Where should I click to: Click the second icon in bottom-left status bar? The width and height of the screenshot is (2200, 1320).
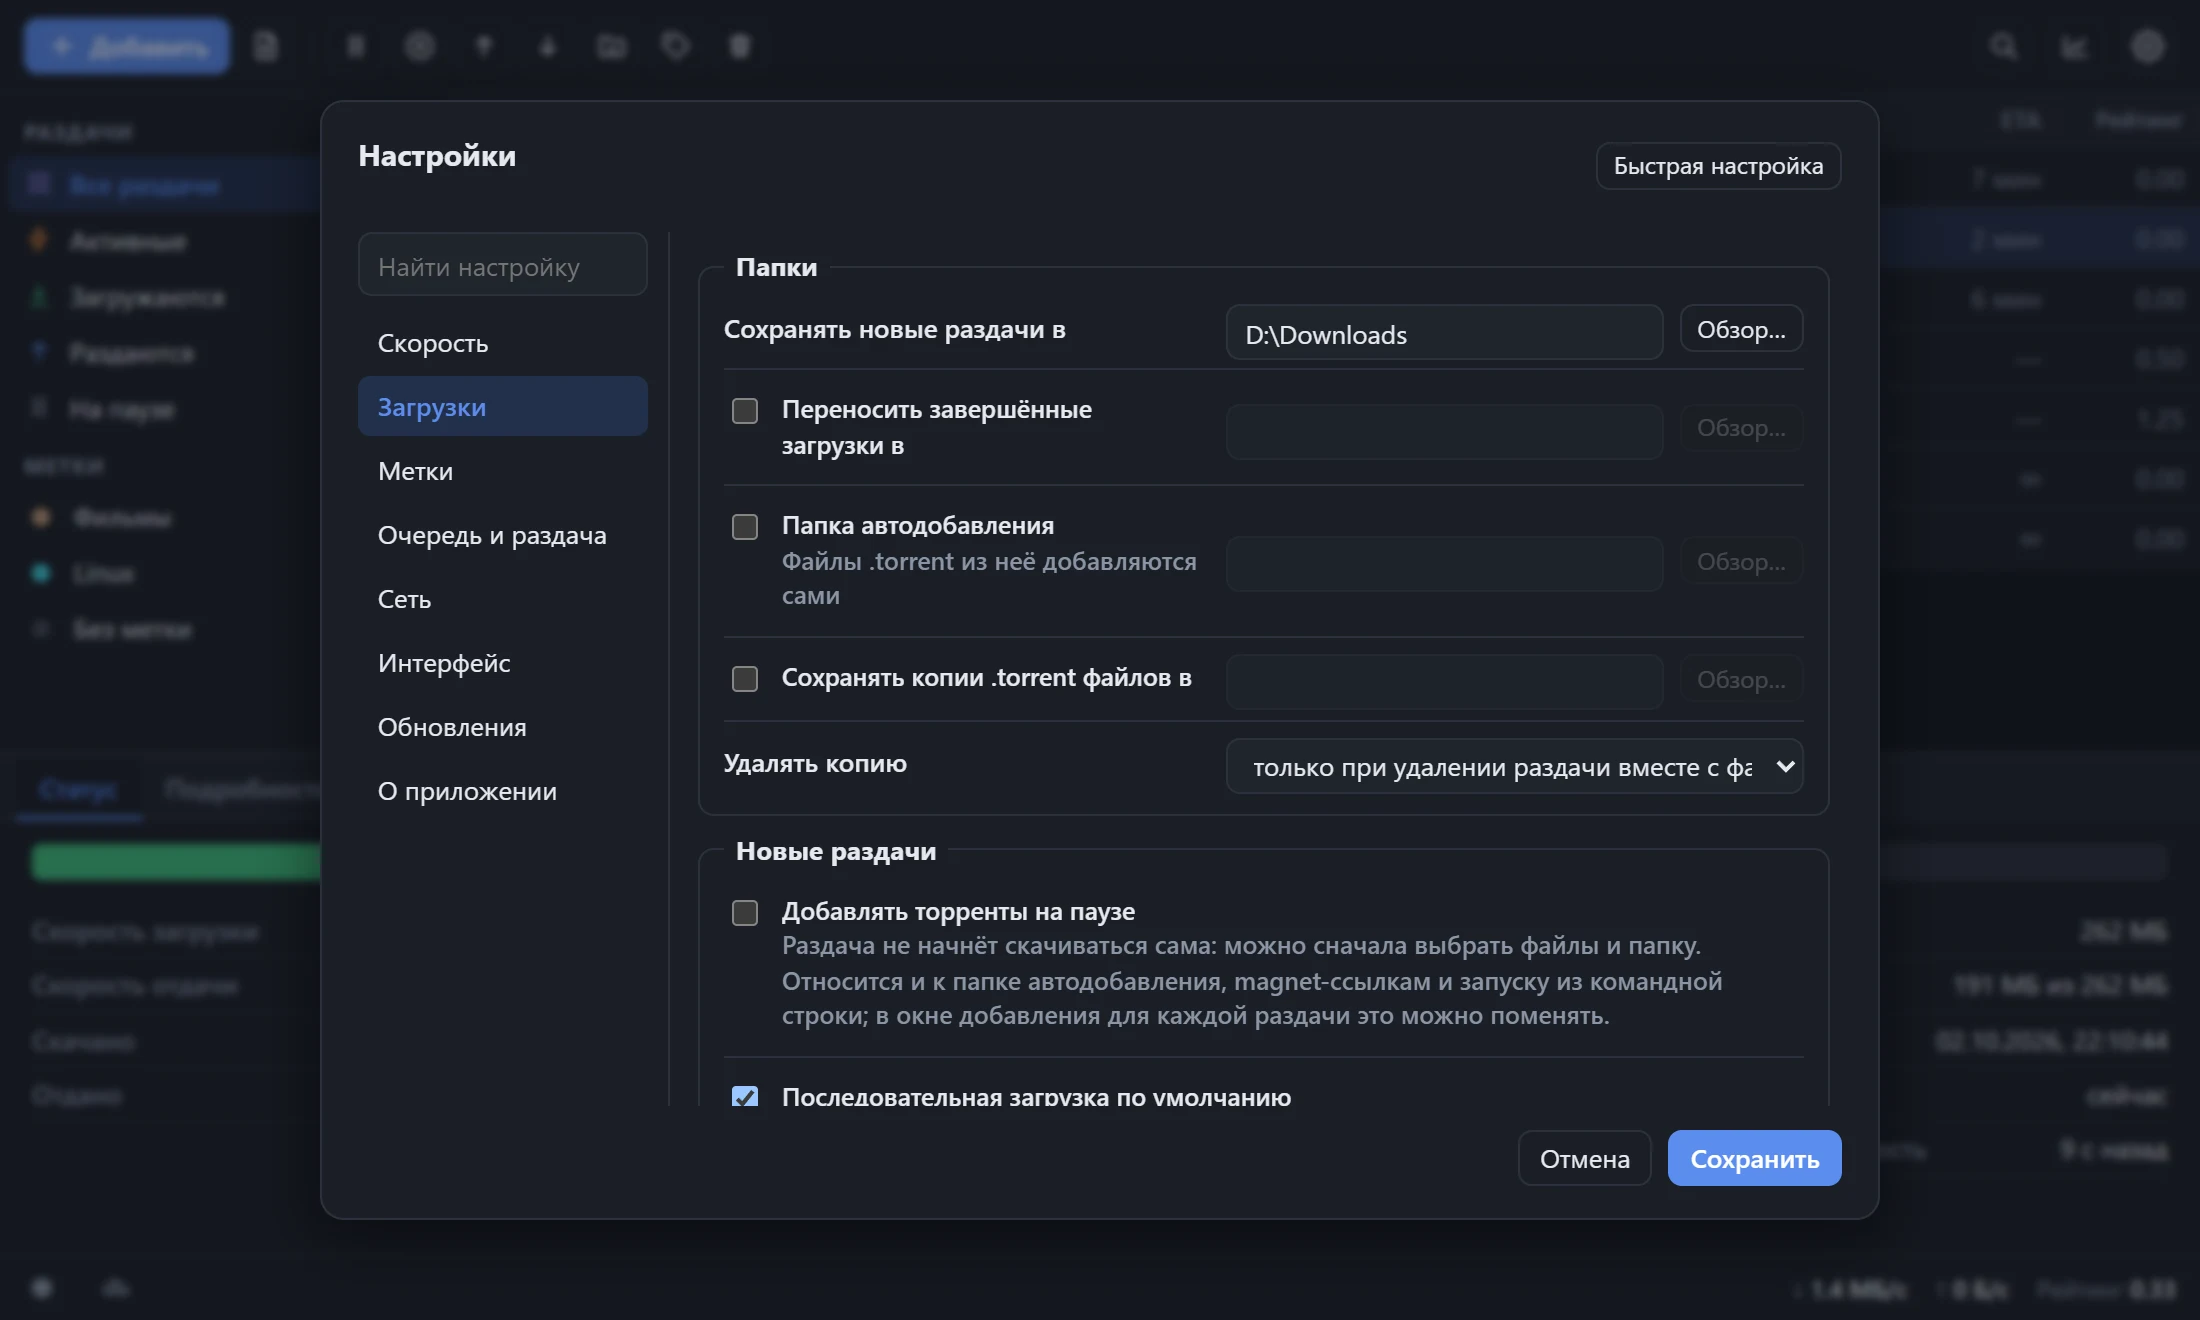pos(116,1288)
